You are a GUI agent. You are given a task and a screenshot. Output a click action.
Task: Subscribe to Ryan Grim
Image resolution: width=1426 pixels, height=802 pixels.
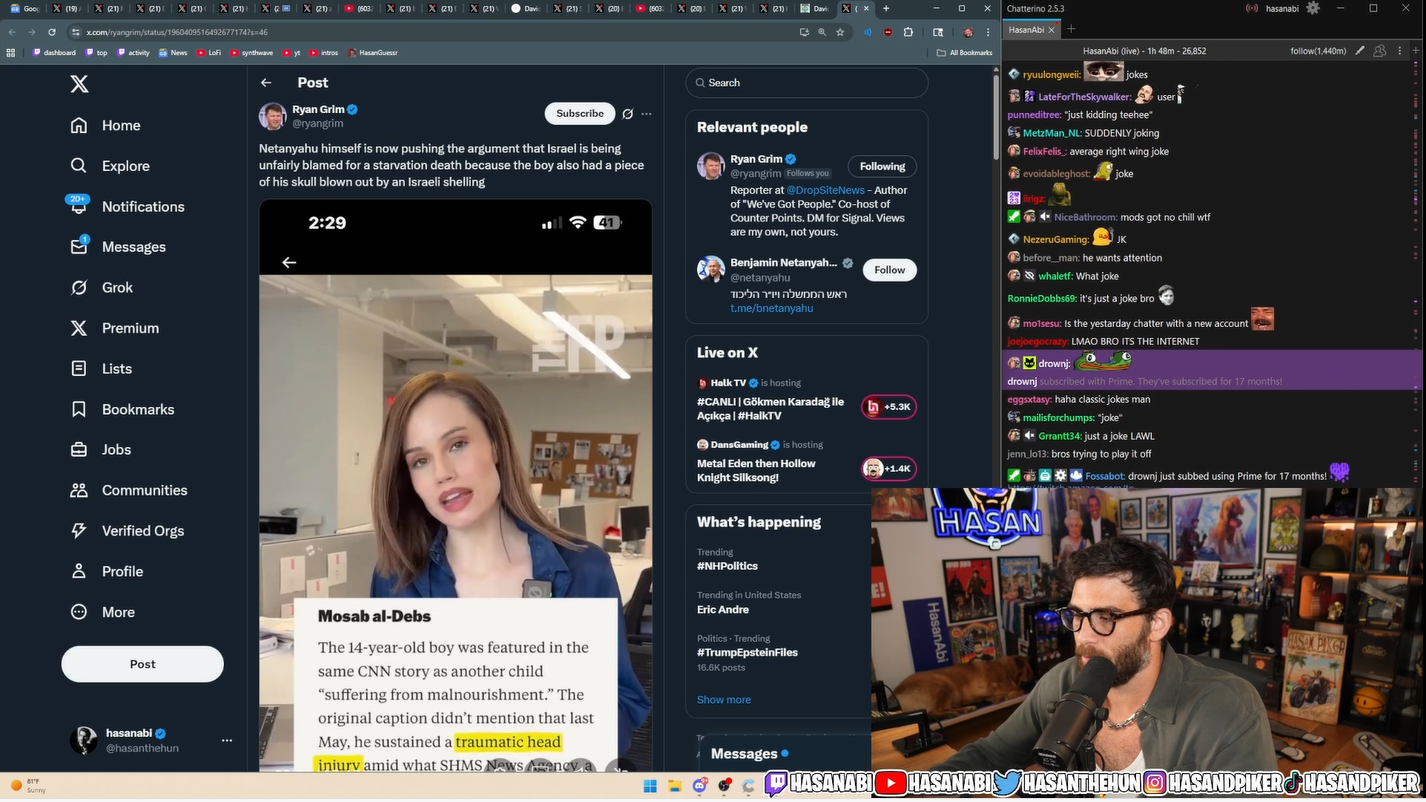pos(580,114)
